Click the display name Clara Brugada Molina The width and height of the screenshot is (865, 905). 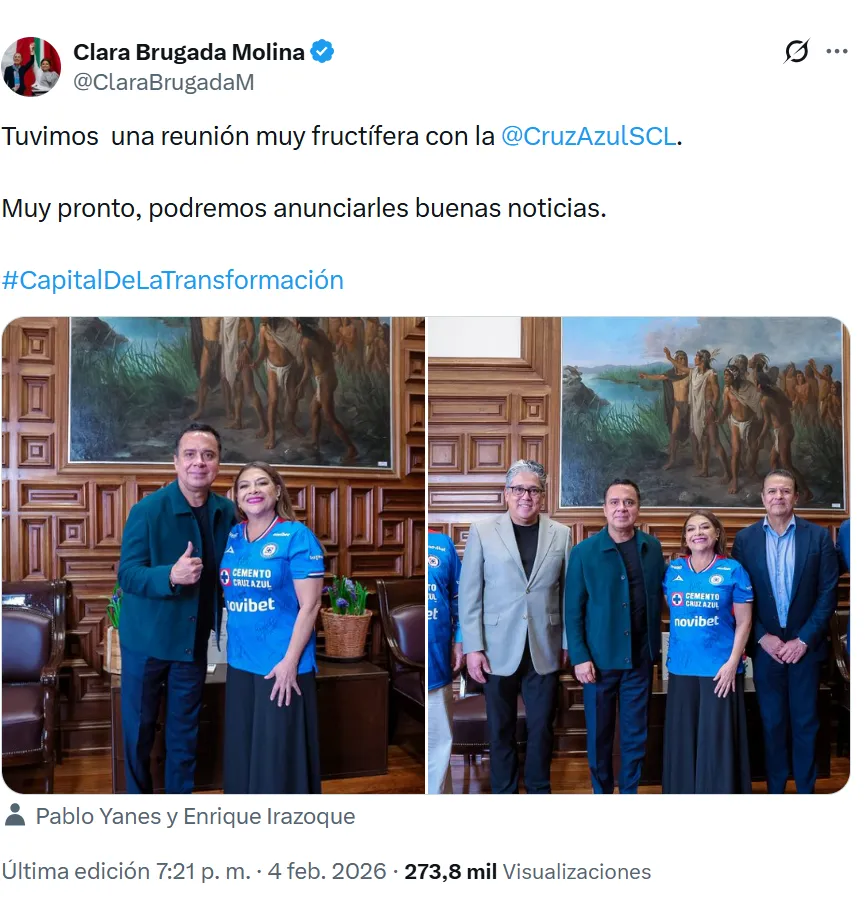189,53
